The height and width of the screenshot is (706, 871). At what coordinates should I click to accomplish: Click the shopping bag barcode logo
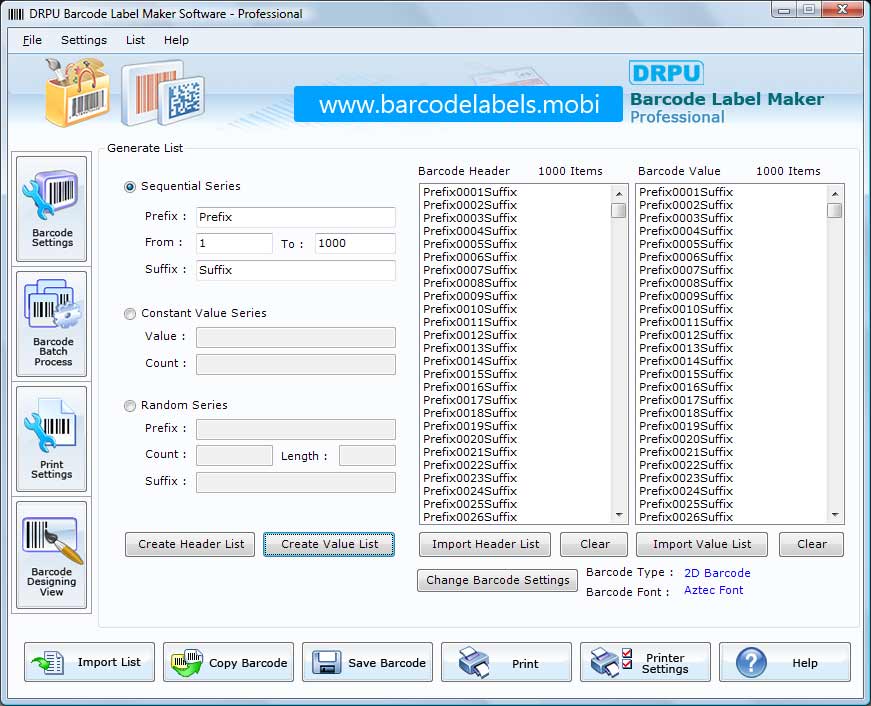(x=77, y=92)
